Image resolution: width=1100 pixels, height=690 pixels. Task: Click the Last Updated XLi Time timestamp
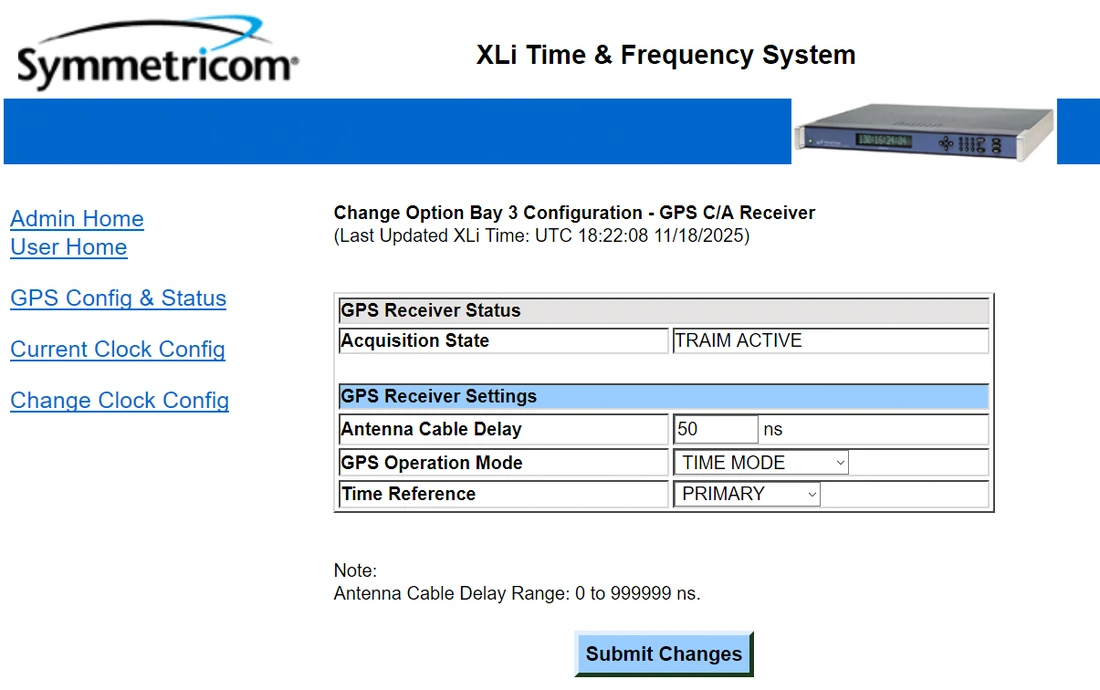click(x=541, y=236)
